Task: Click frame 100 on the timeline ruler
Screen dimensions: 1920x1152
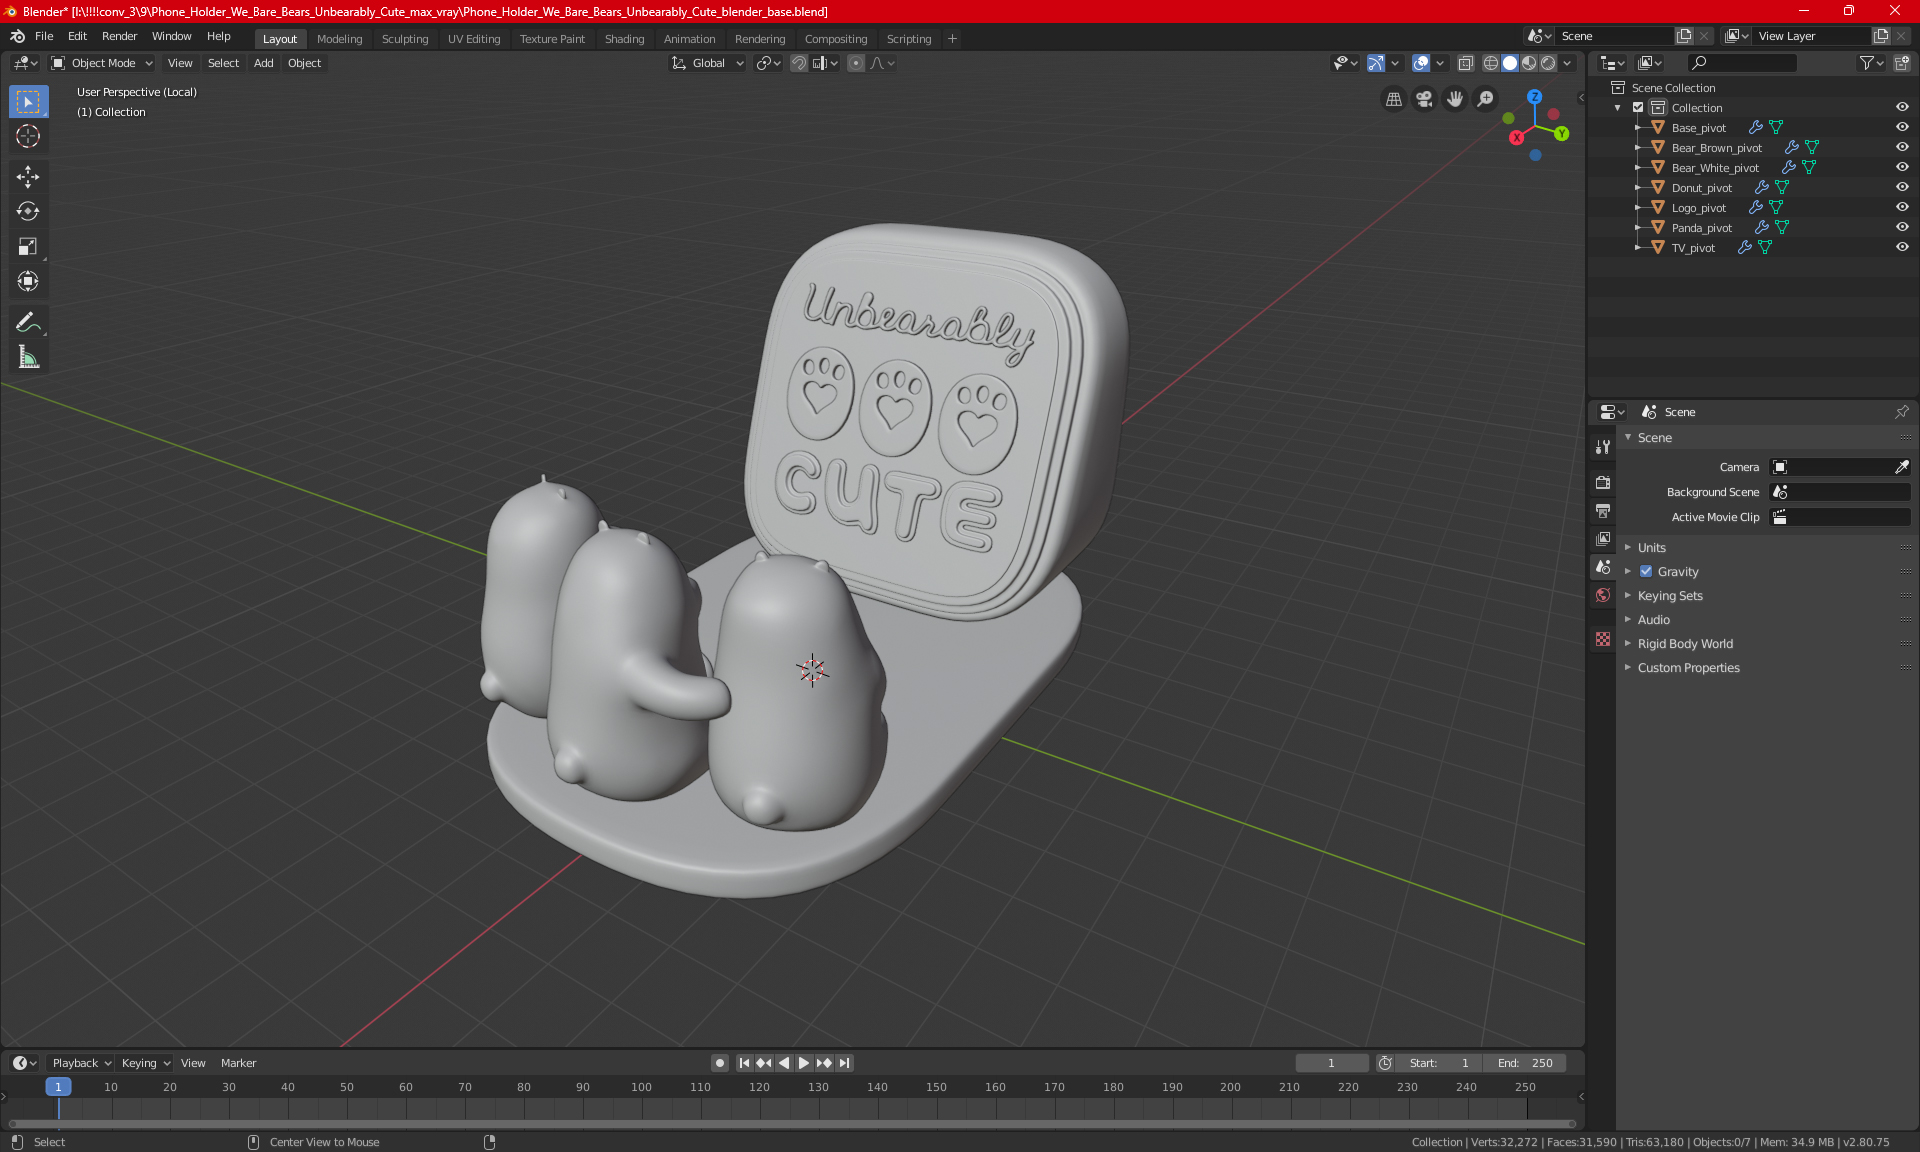Action: pyautogui.click(x=641, y=1087)
